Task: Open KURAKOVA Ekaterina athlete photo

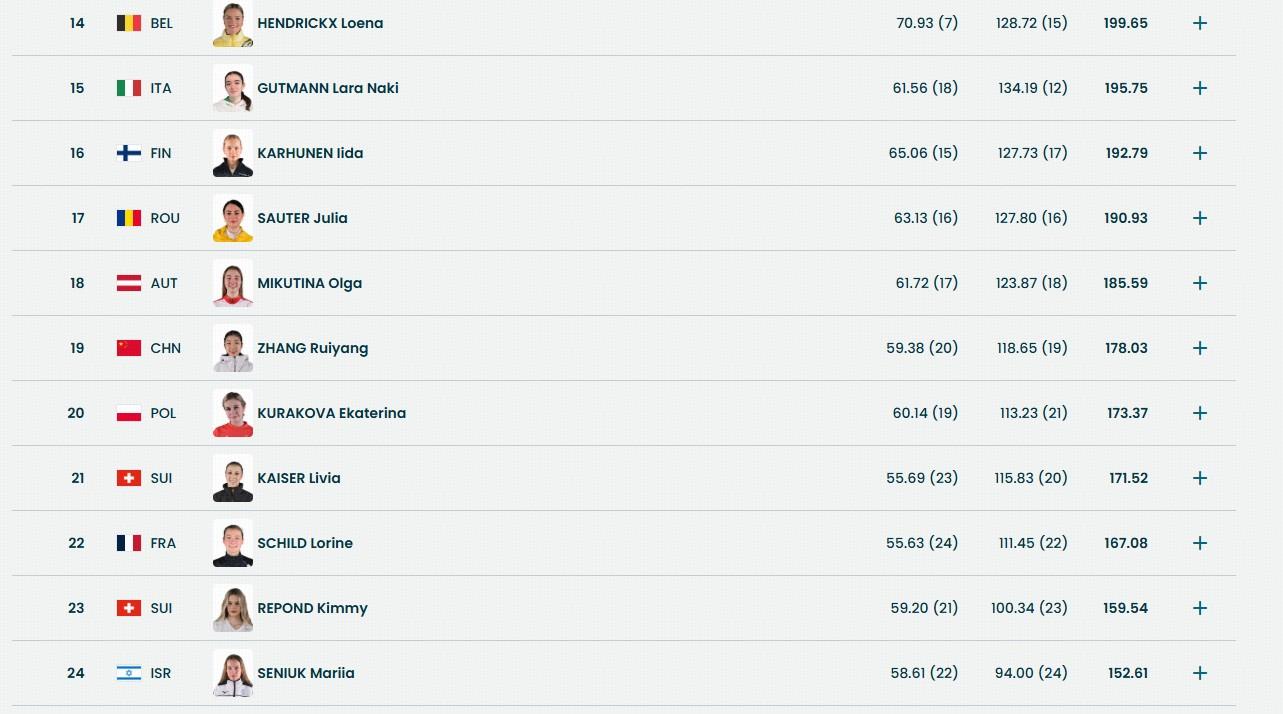Action: (233, 413)
